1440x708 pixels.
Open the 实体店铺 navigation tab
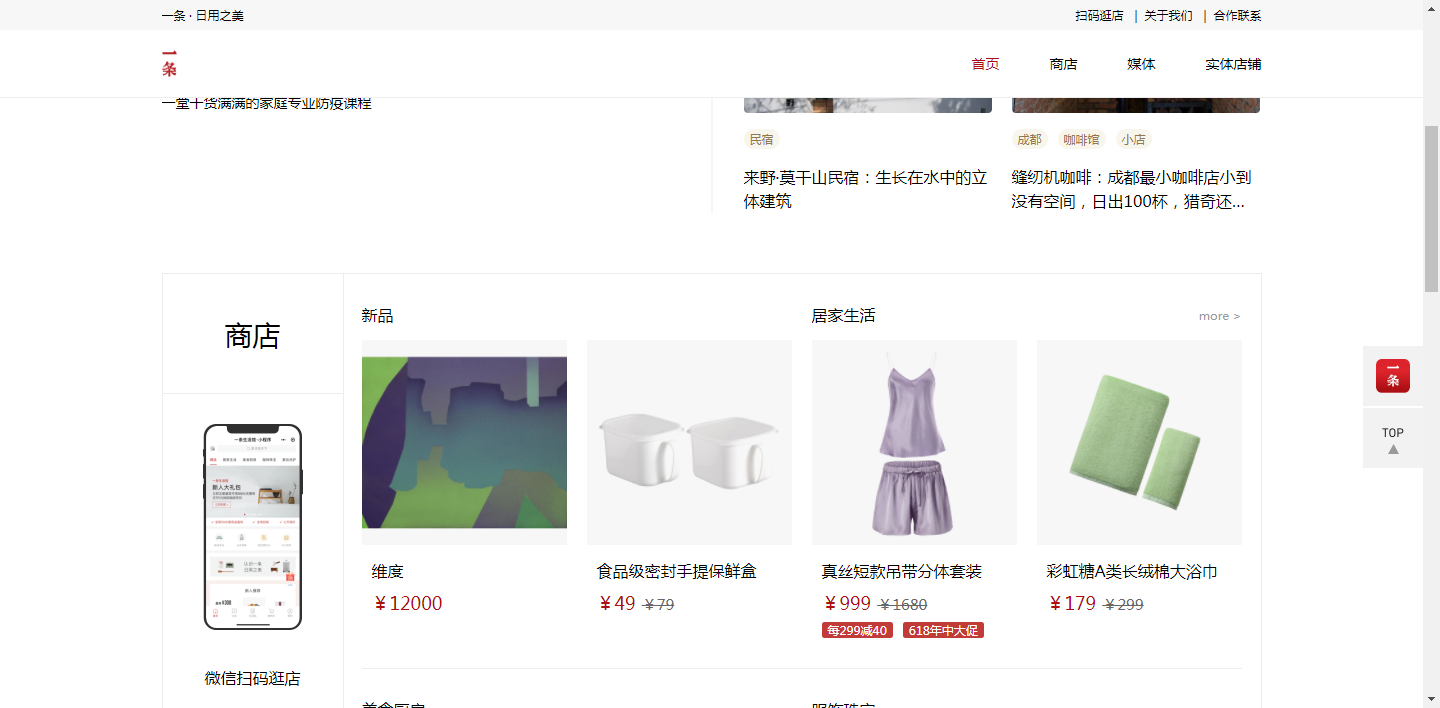(x=1233, y=64)
